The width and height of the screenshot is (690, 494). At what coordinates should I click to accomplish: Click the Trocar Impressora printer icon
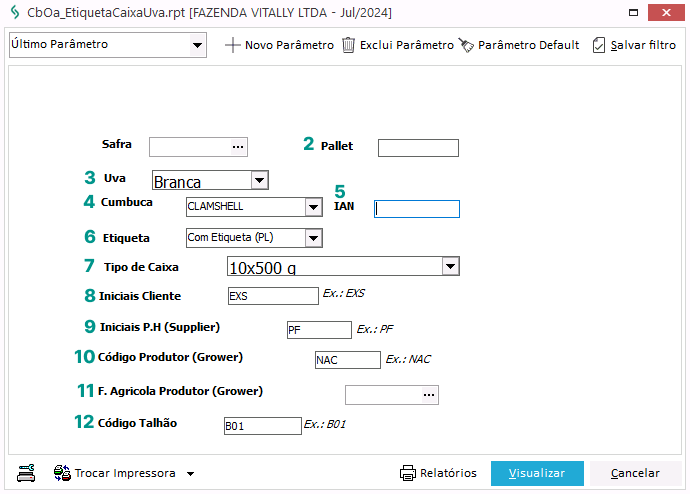[61, 473]
